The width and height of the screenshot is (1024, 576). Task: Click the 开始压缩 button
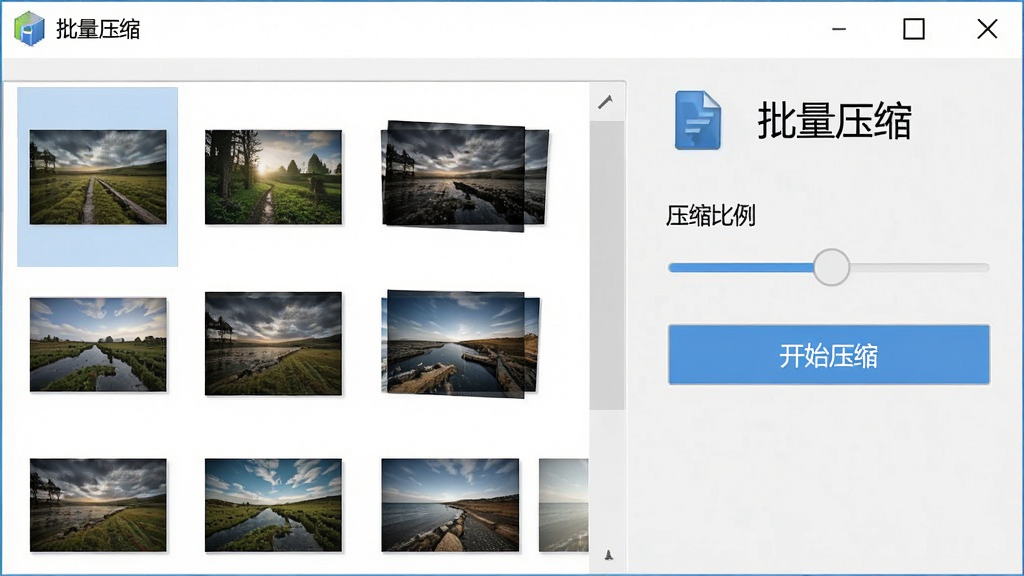[x=829, y=355]
